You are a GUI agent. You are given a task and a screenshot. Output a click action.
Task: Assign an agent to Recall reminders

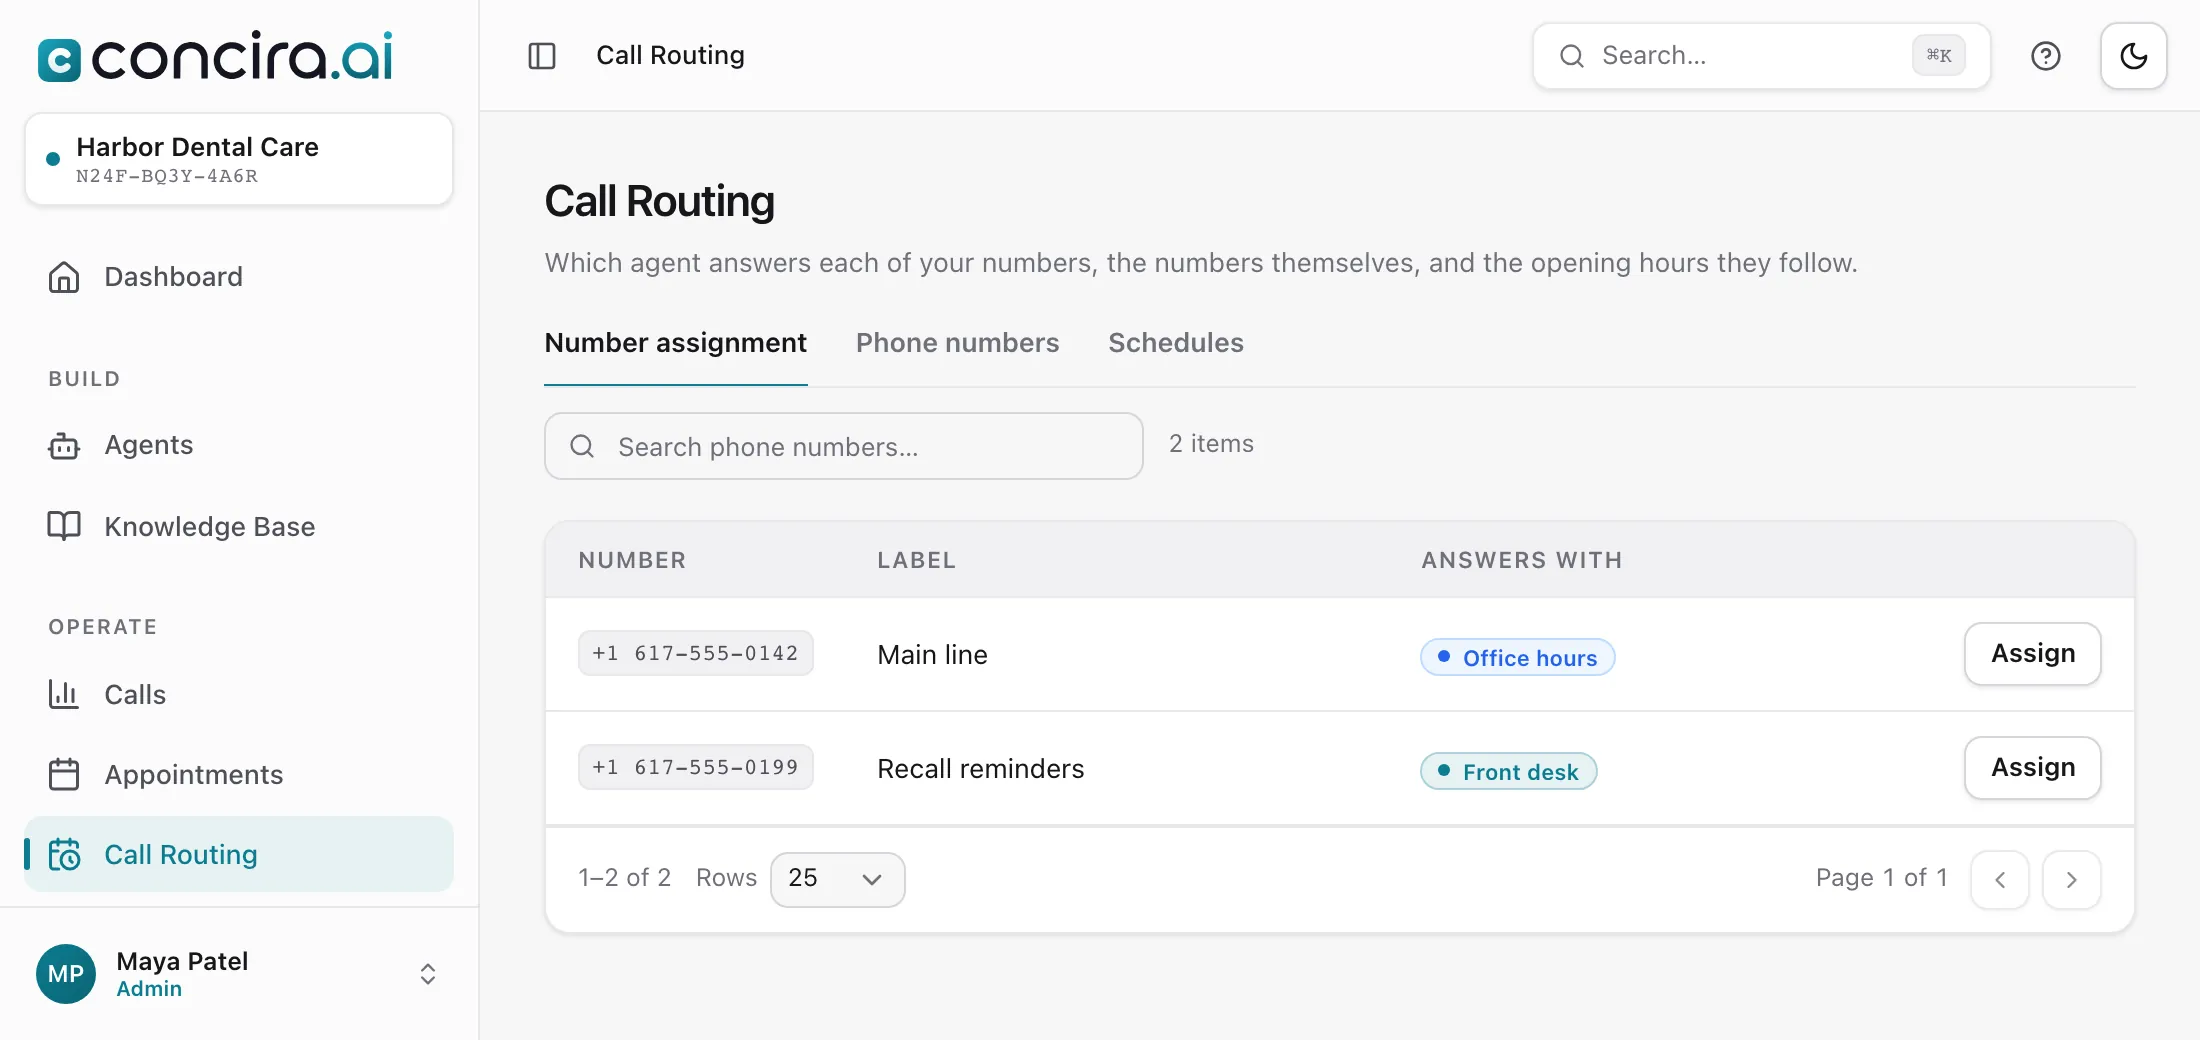point(2033,768)
